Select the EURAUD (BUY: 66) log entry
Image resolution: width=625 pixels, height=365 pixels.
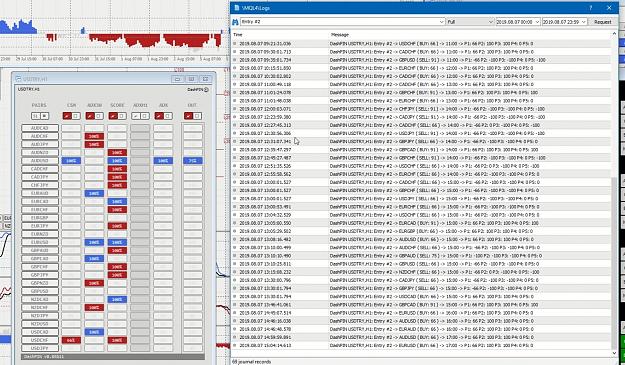coord(421,329)
